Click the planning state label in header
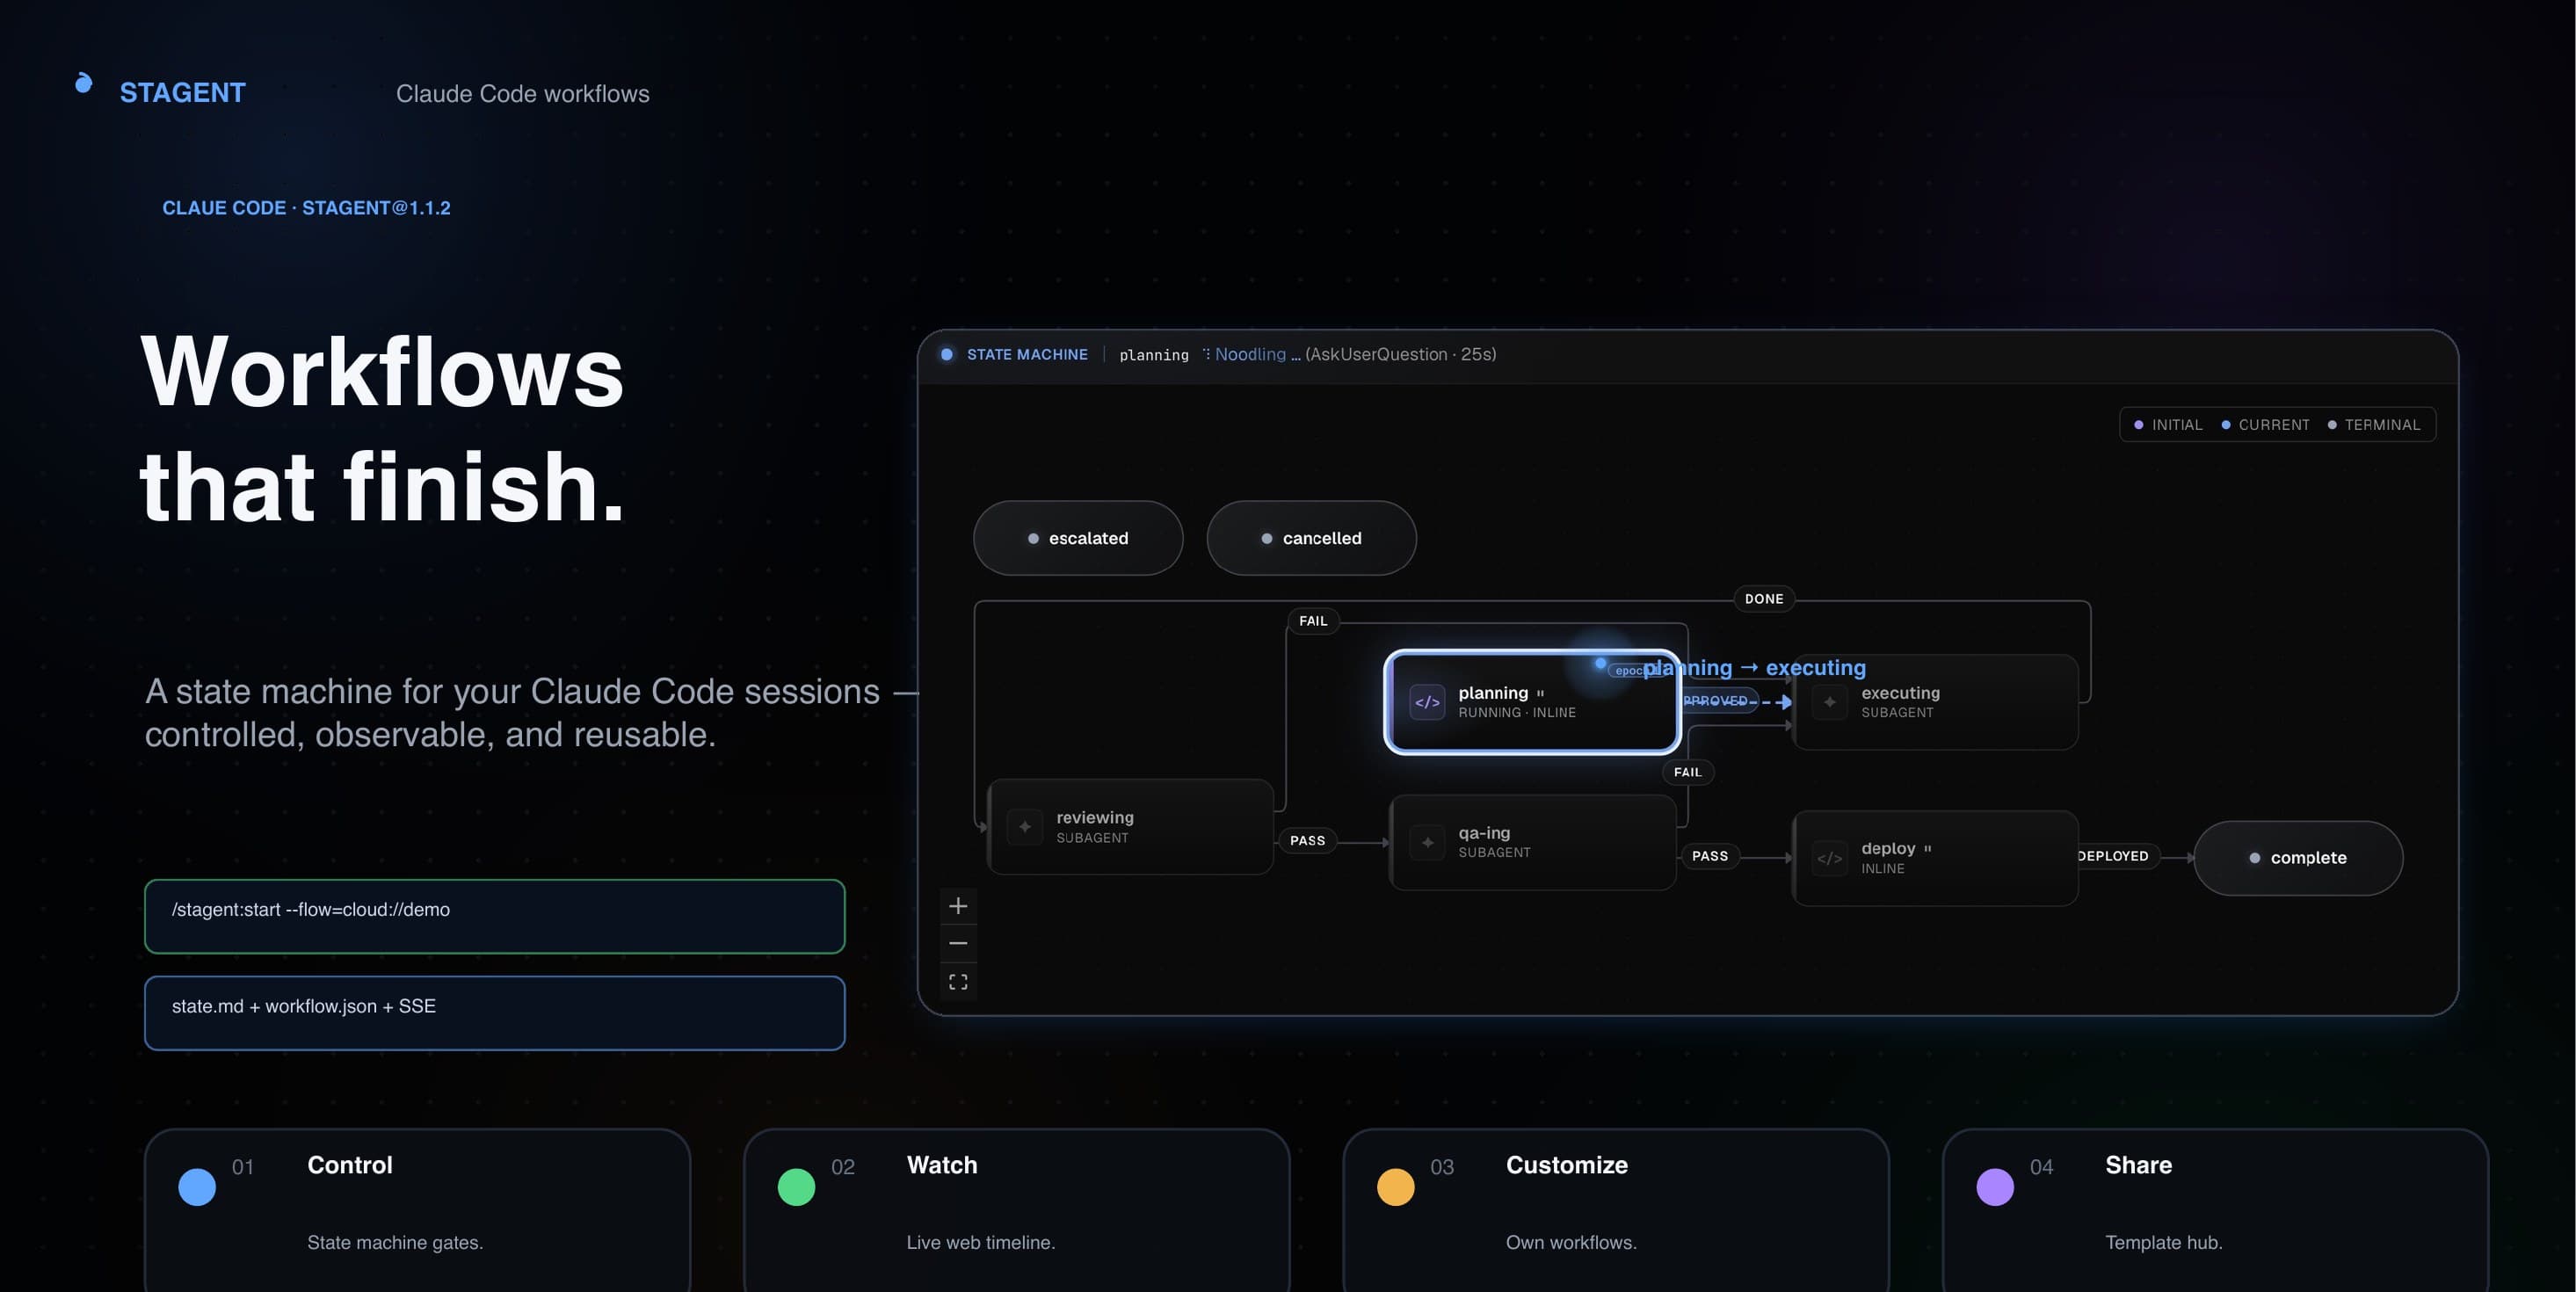Screen dimensions: 2576x1292 tap(1154, 355)
